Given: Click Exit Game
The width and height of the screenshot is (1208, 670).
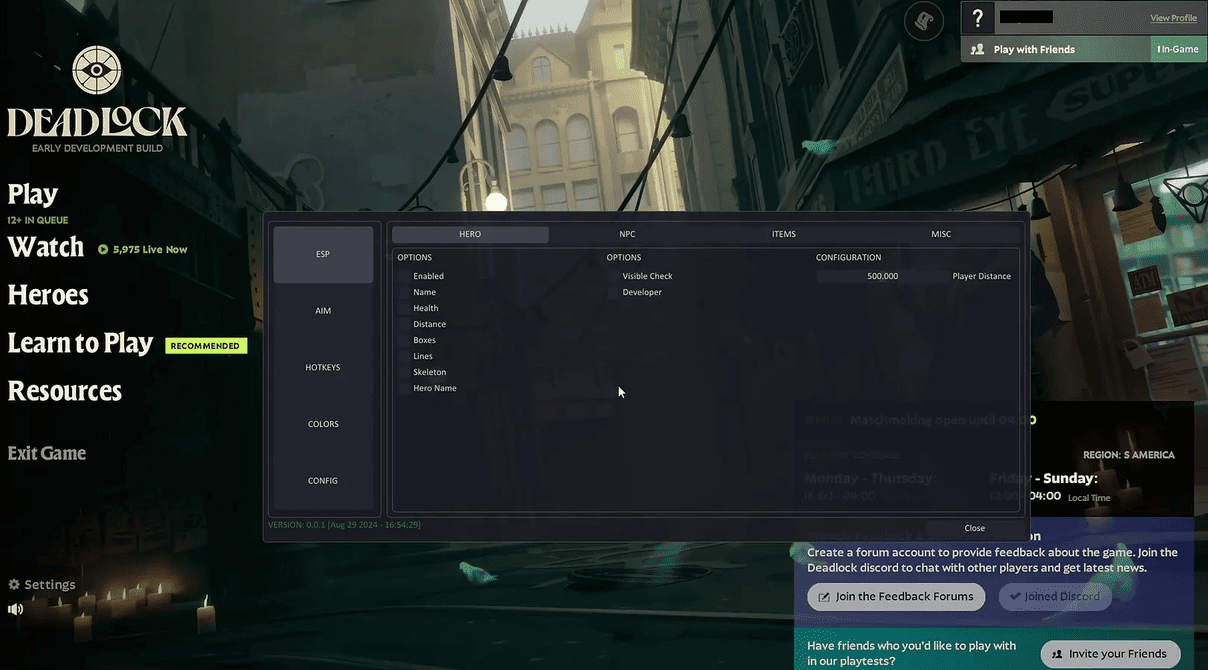Looking at the screenshot, I should [x=47, y=453].
